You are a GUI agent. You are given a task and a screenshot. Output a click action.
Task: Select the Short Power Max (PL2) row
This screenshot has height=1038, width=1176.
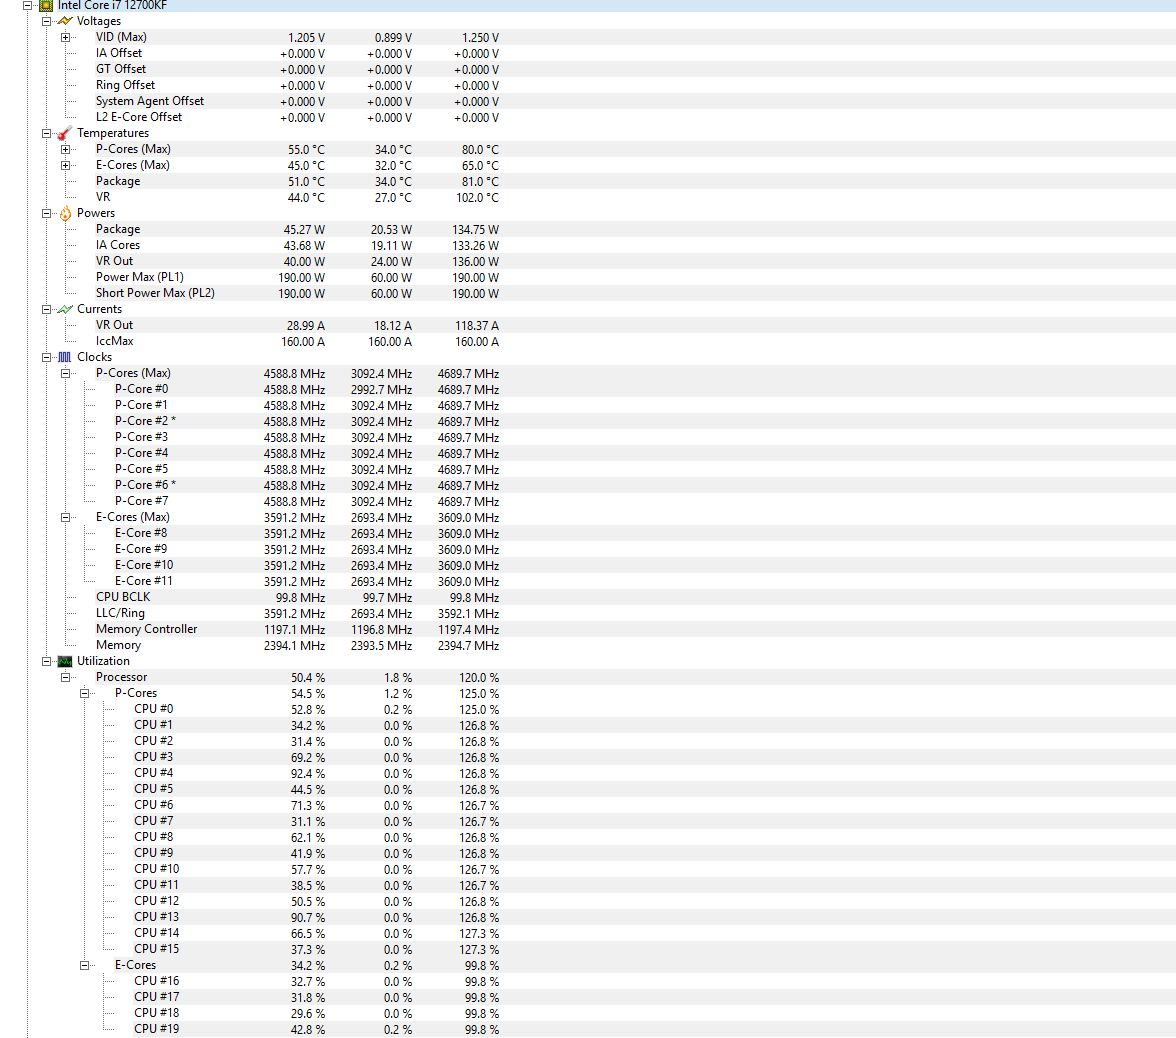point(155,293)
